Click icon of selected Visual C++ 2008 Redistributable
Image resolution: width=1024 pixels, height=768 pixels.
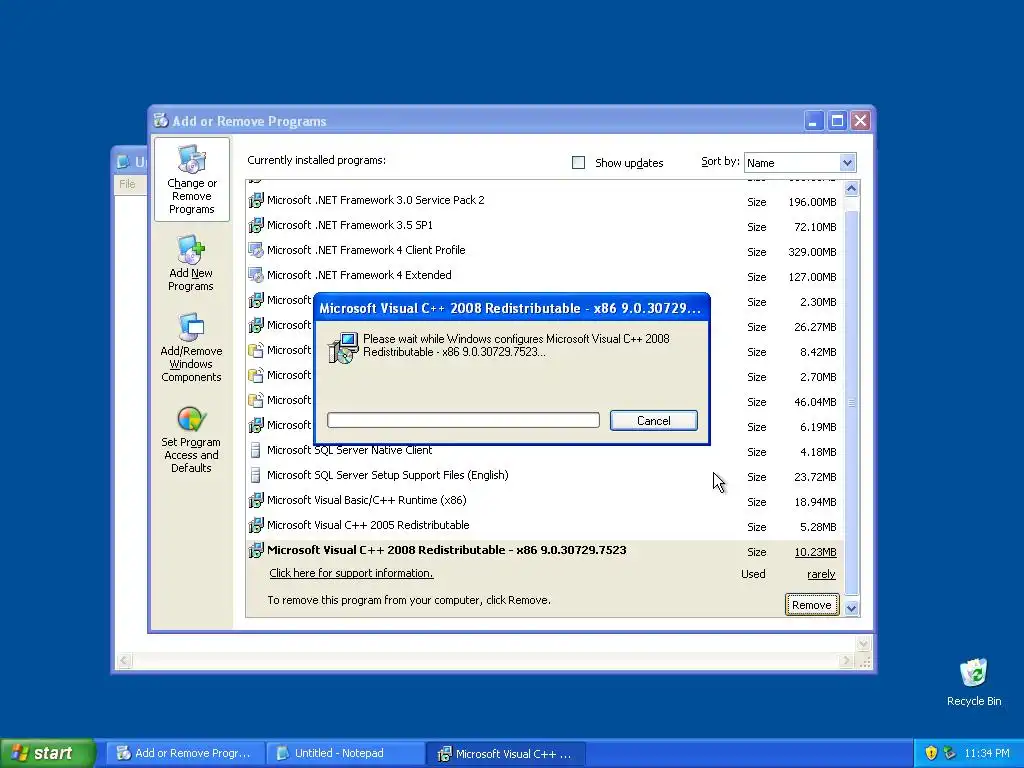(256, 550)
